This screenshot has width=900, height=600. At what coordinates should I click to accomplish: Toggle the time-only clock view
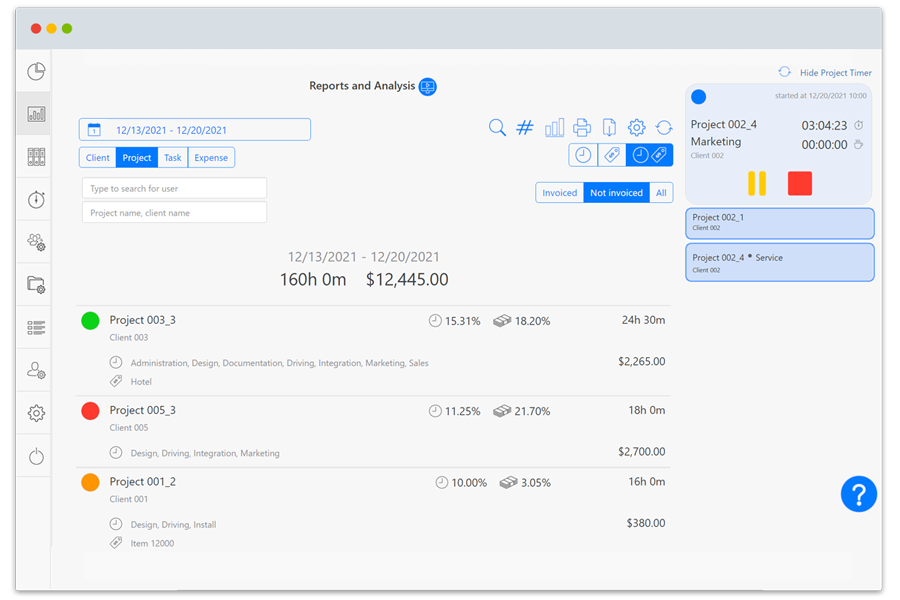(582, 155)
